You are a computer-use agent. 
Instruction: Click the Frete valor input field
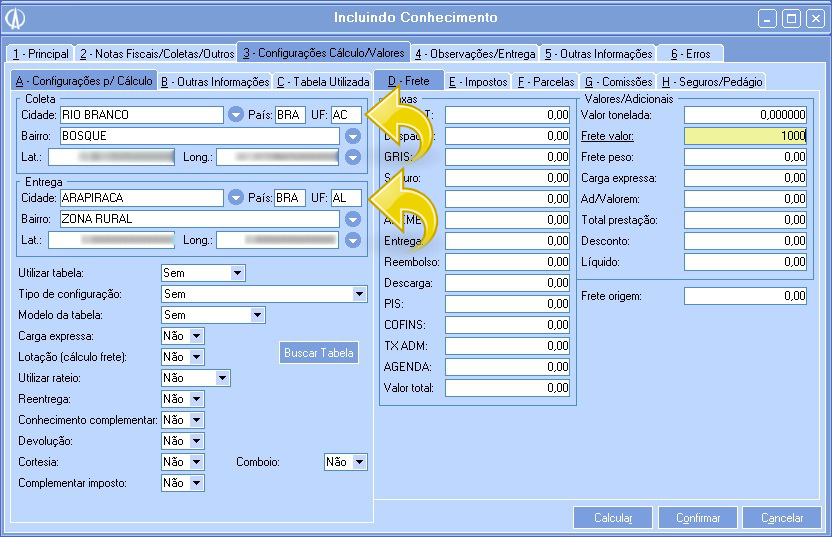click(x=746, y=136)
